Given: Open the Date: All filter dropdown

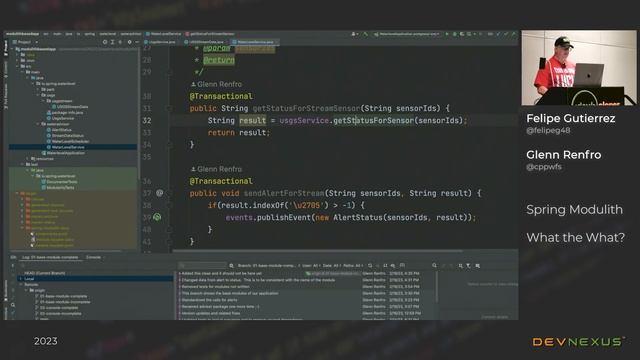Looking at the screenshot, I should (x=331, y=266).
